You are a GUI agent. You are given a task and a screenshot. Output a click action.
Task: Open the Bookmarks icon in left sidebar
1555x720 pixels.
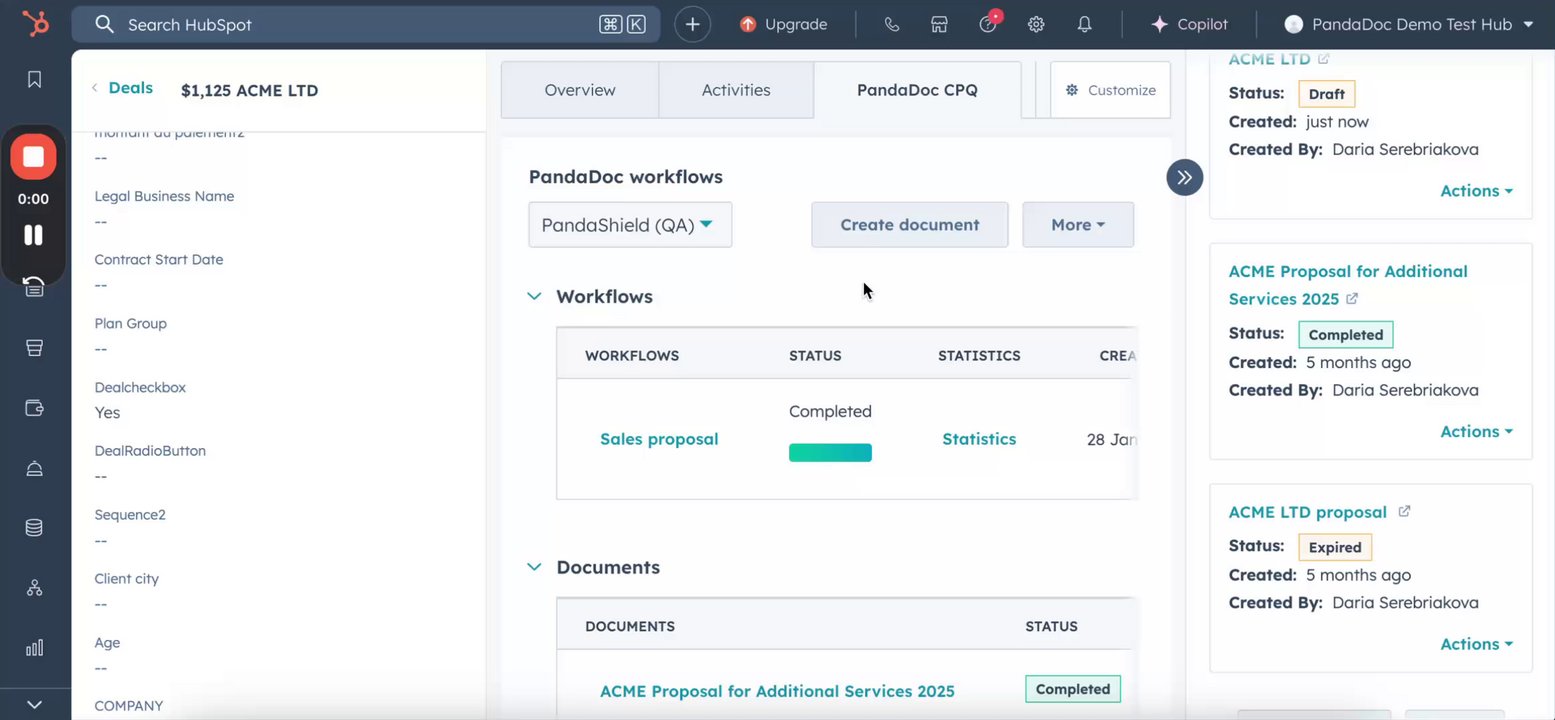(34, 79)
